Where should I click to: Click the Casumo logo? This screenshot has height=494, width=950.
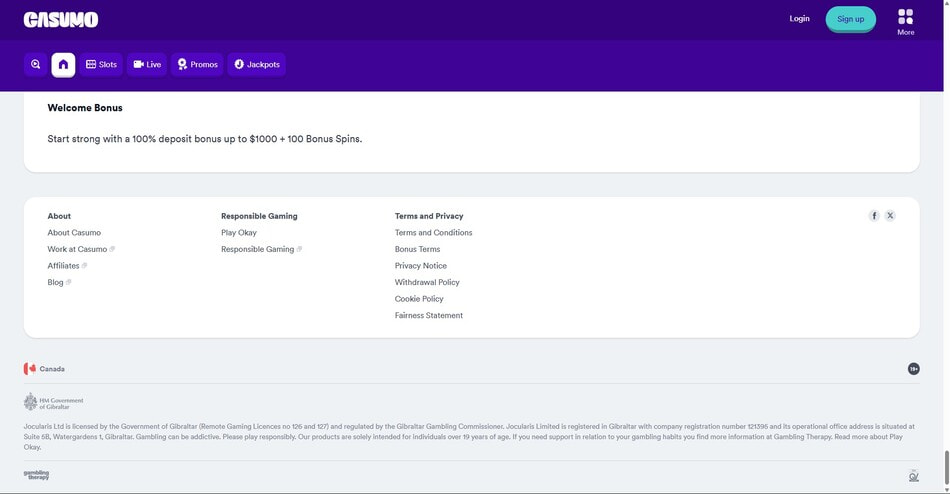point(61,19)
